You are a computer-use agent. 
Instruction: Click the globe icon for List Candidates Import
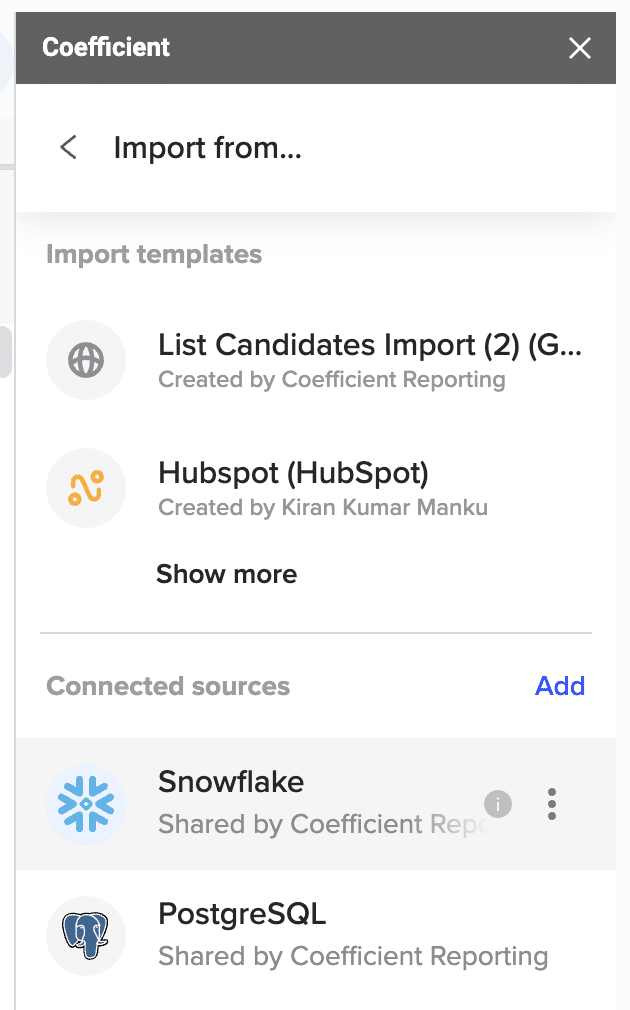point(86,360)
